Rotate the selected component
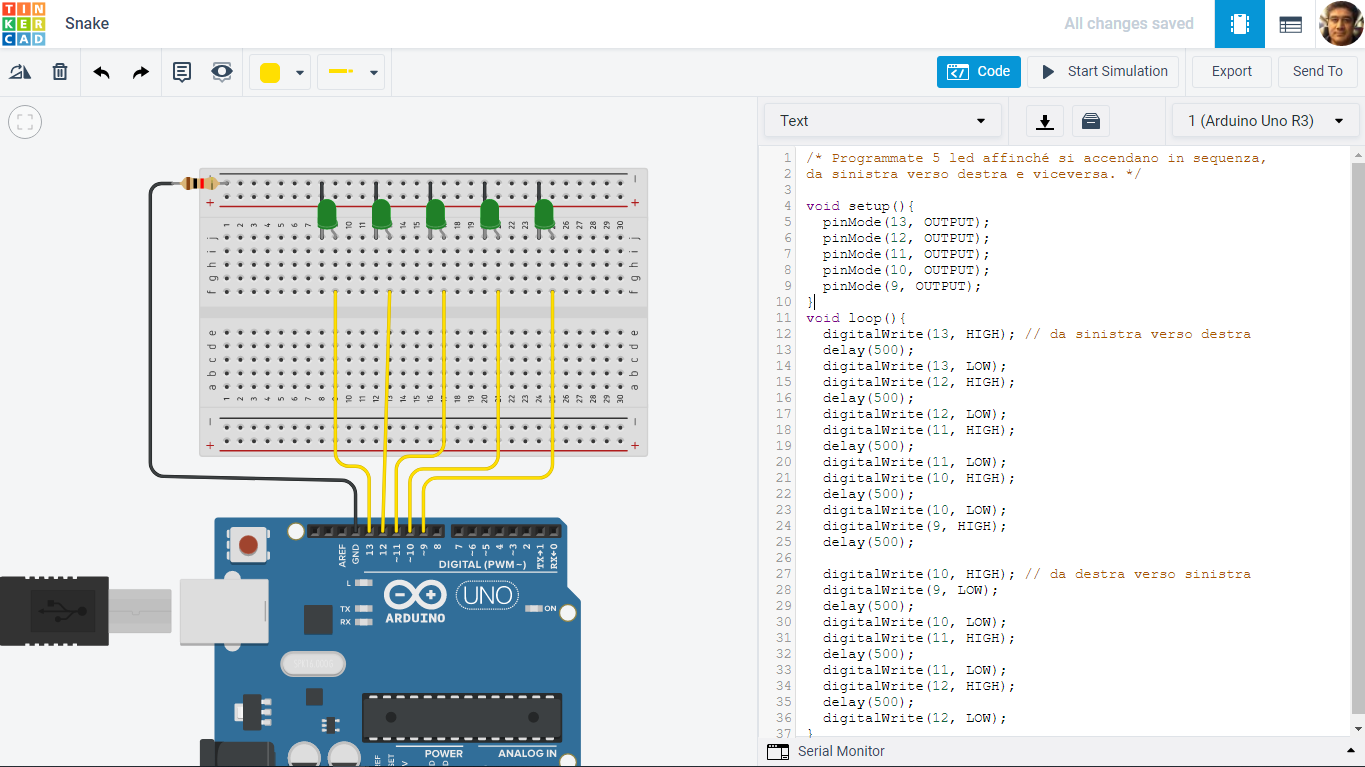The height and width of the screenshot is (767, 1365). (x=20, y=72)
